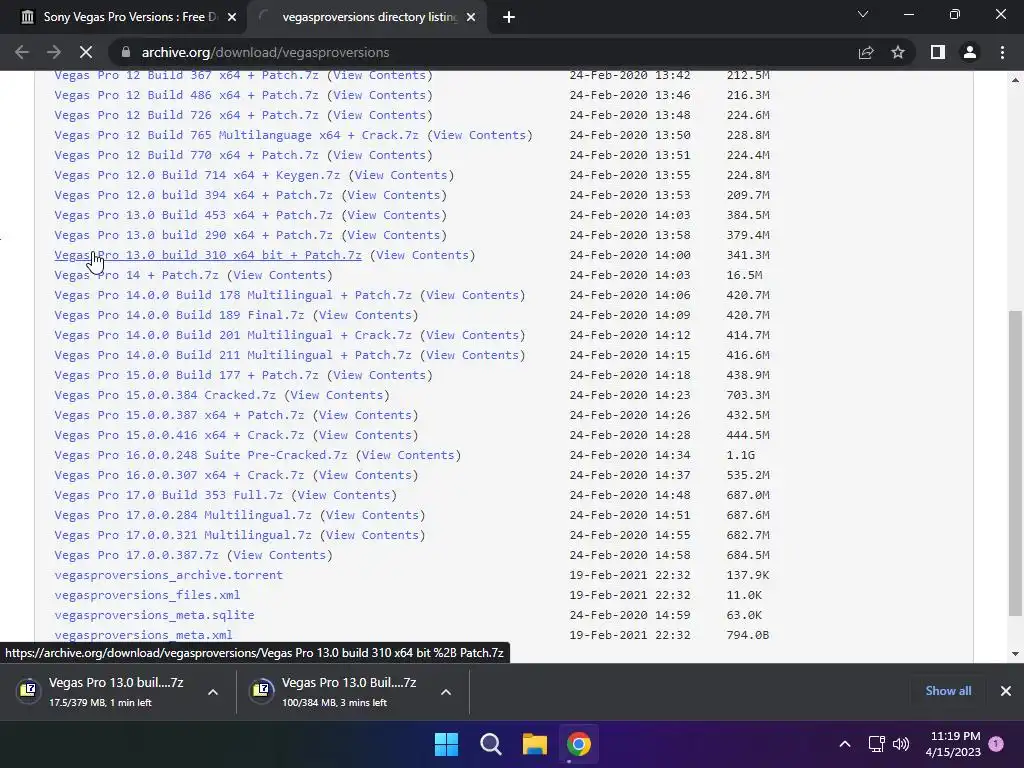Image resolution: width=1024 pixels, height=768 pixels.
Task: Click the network icon in system tray
Action: click(876, 744)
